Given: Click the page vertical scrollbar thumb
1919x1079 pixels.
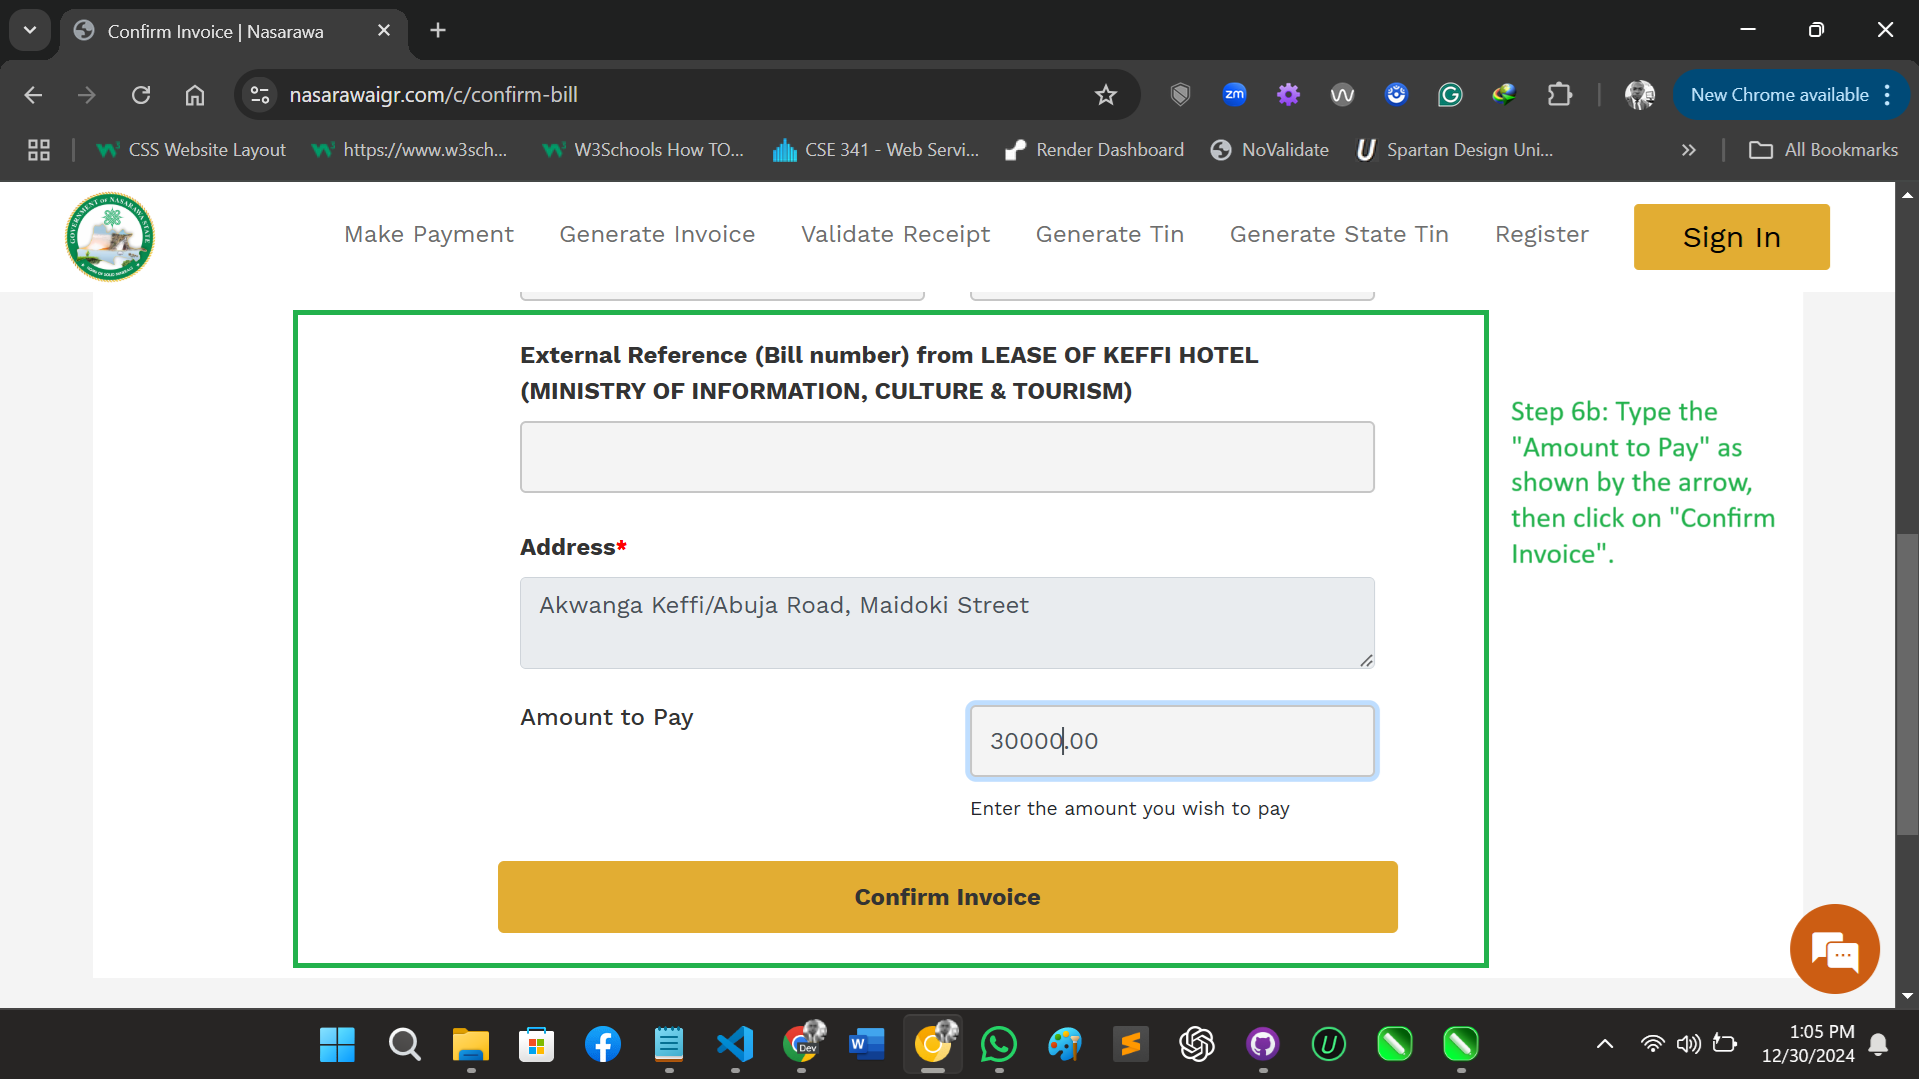Looking at the screenshot, I should click(1907, 685).
